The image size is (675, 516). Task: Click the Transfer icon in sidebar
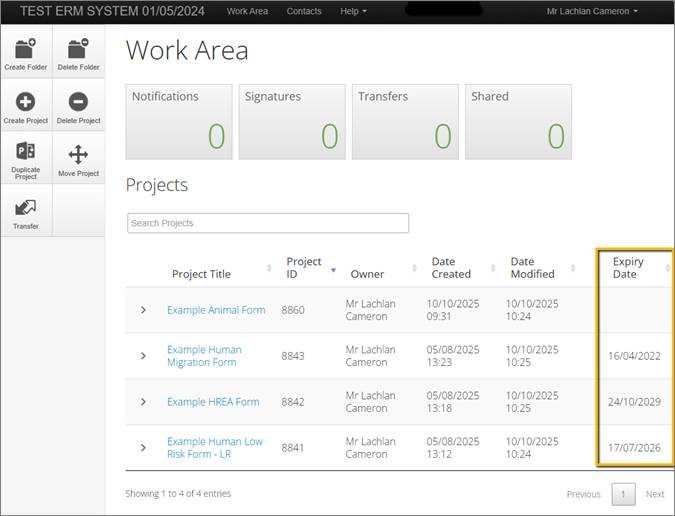[26, 208]
